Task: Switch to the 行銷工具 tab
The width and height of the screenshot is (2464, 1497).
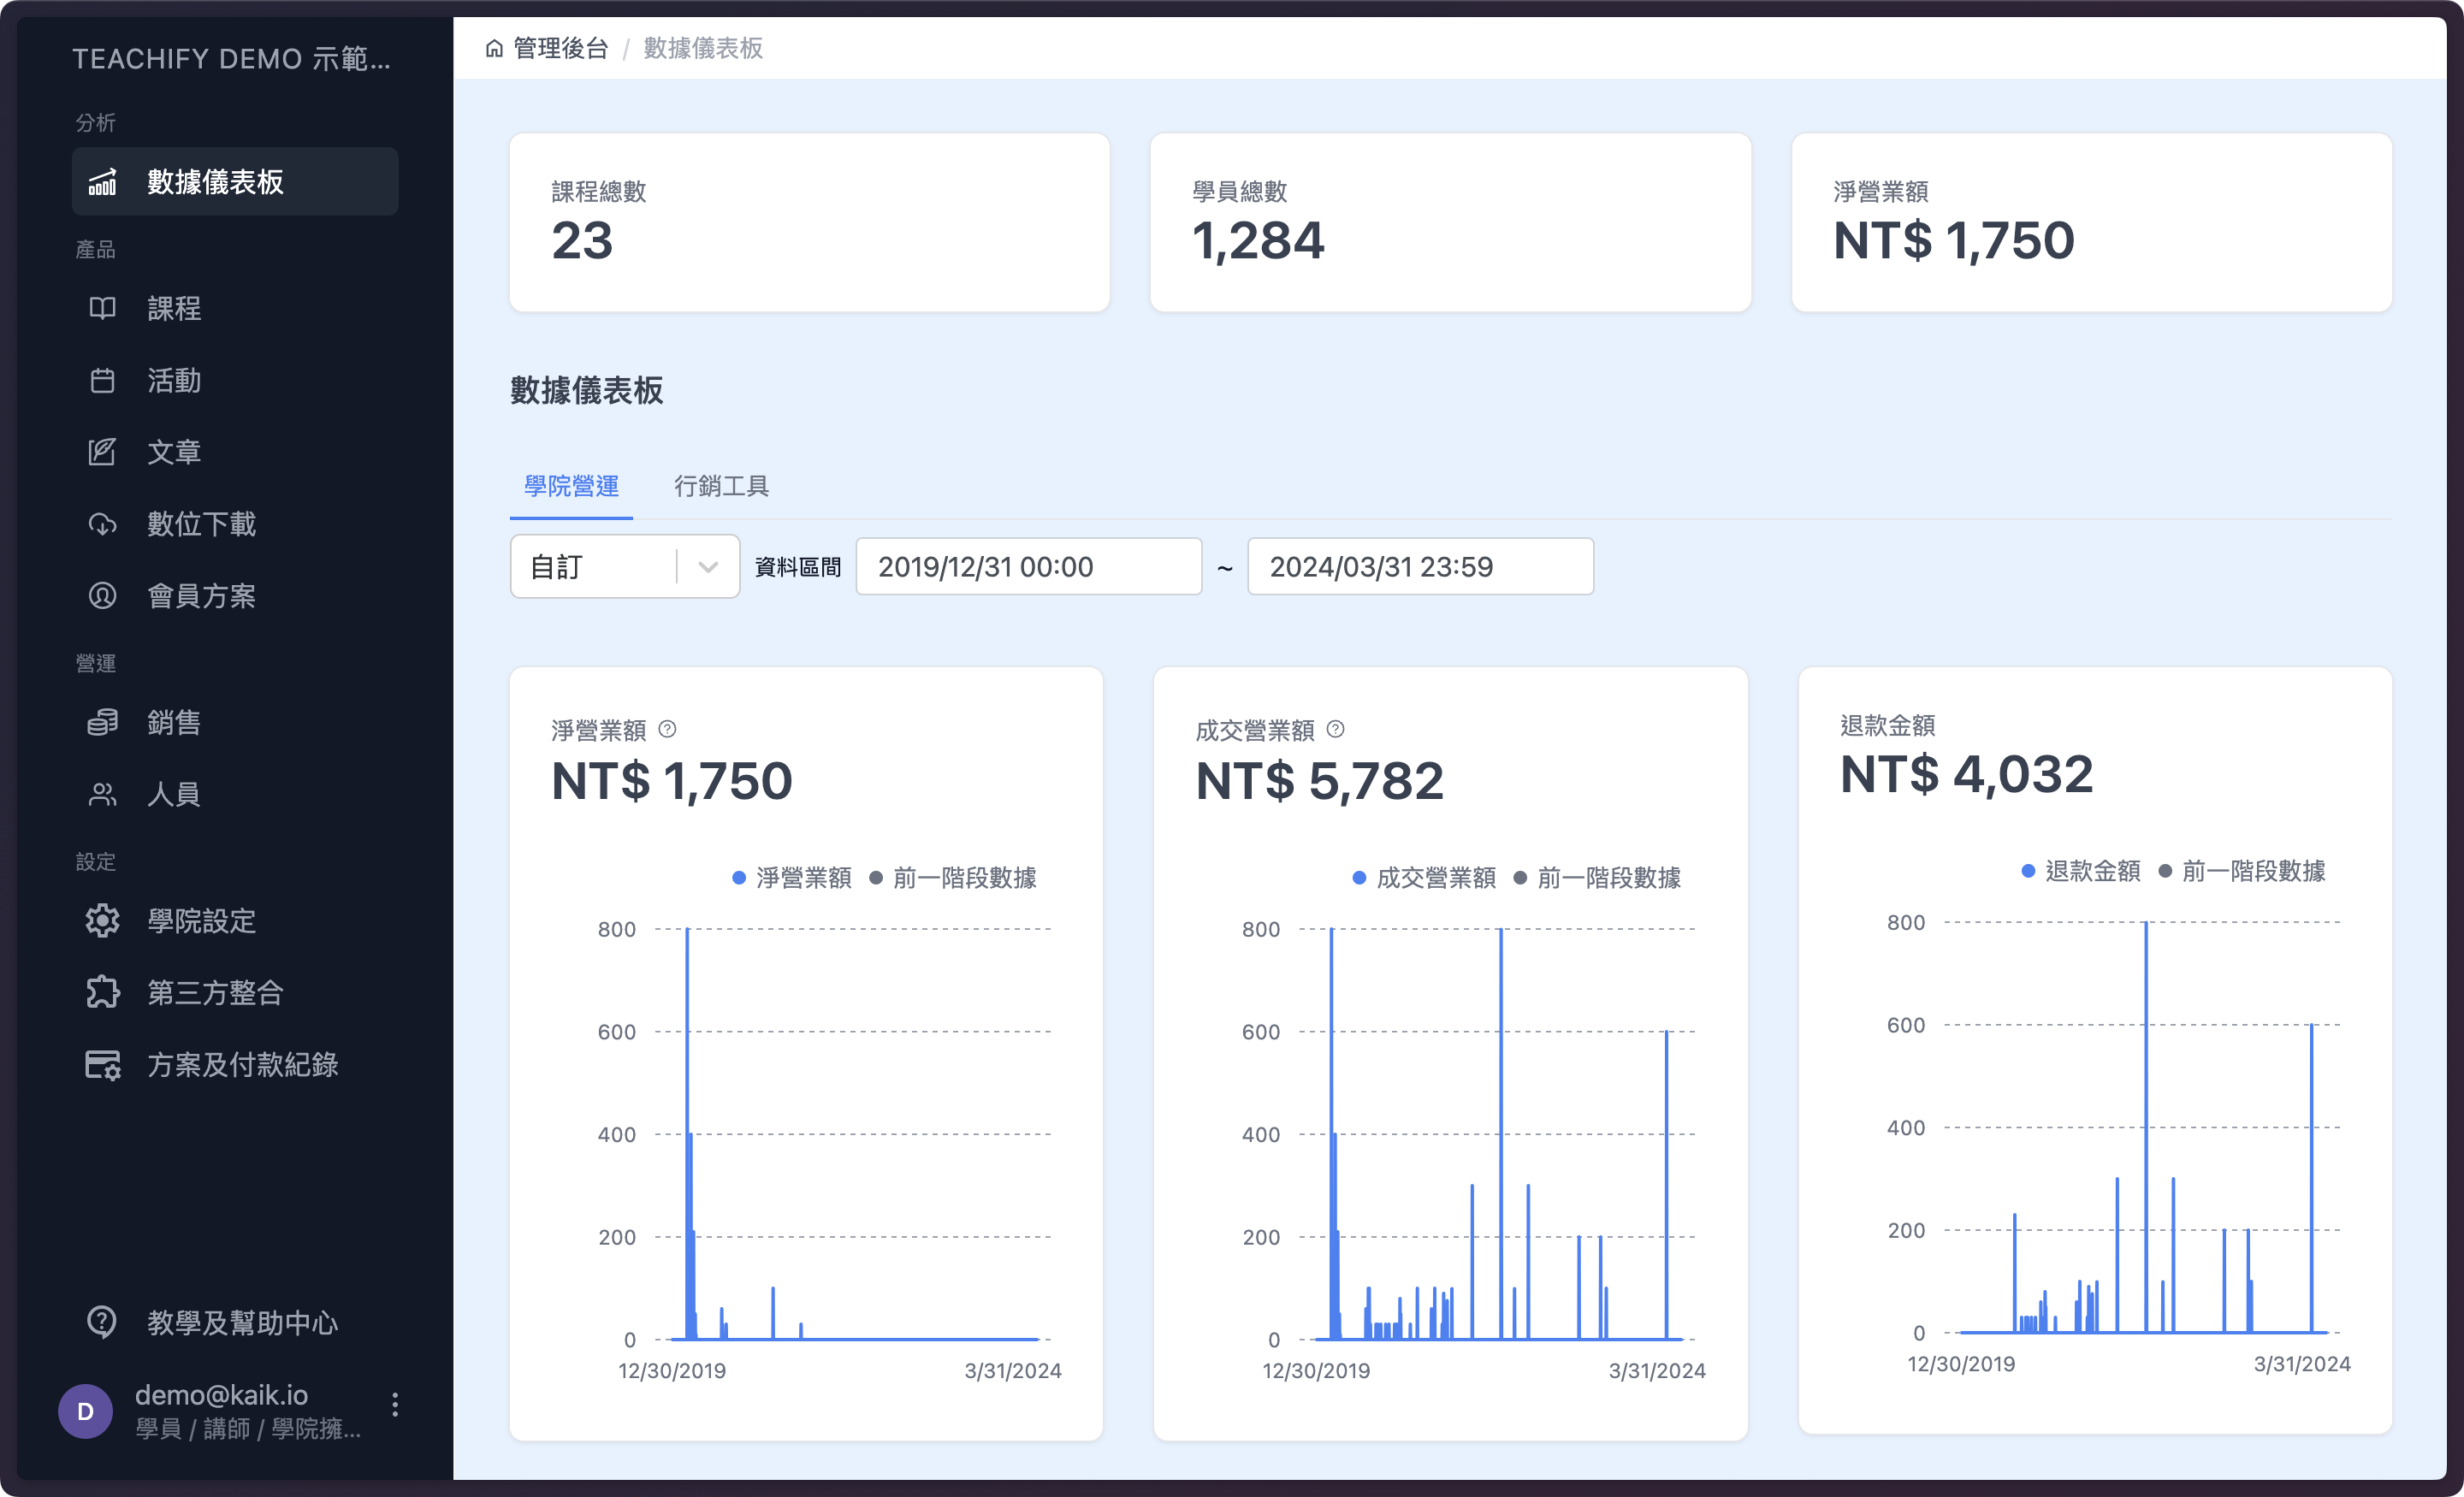Action: tap(721, 486)
